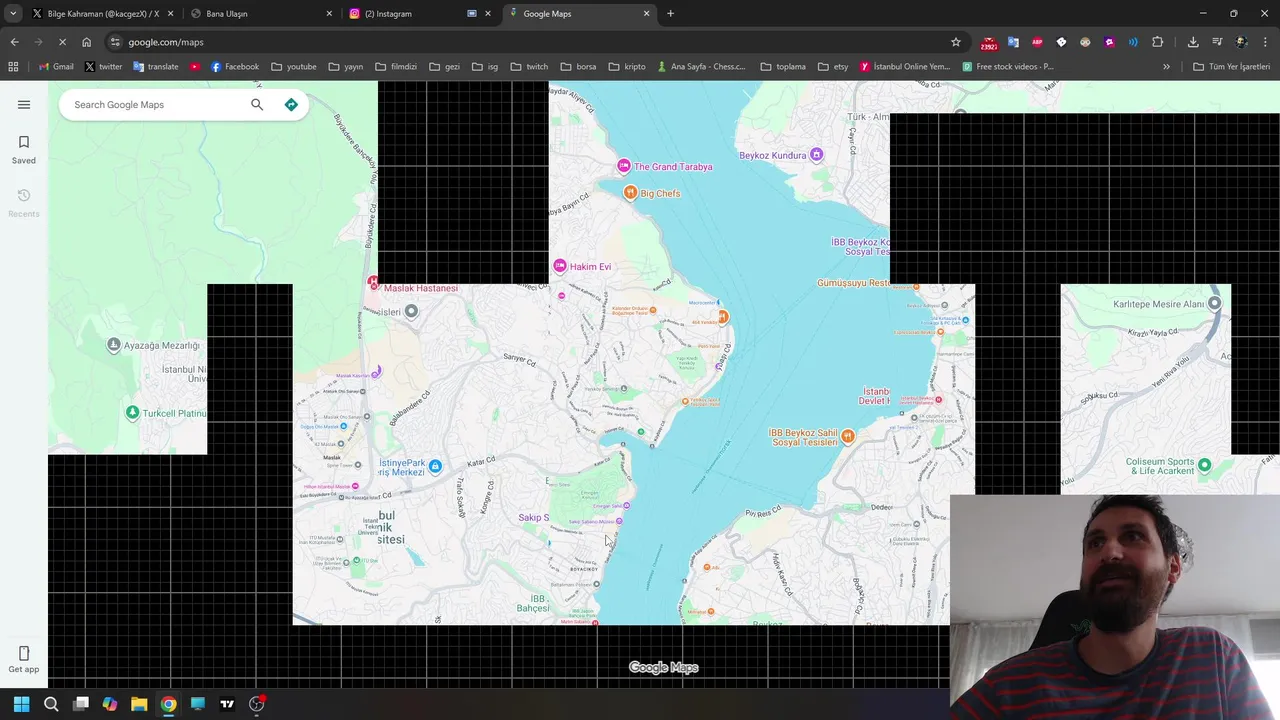Stop loading the page with X button
Viewport: 1280px width, 720px height.
tap(62, 42)
